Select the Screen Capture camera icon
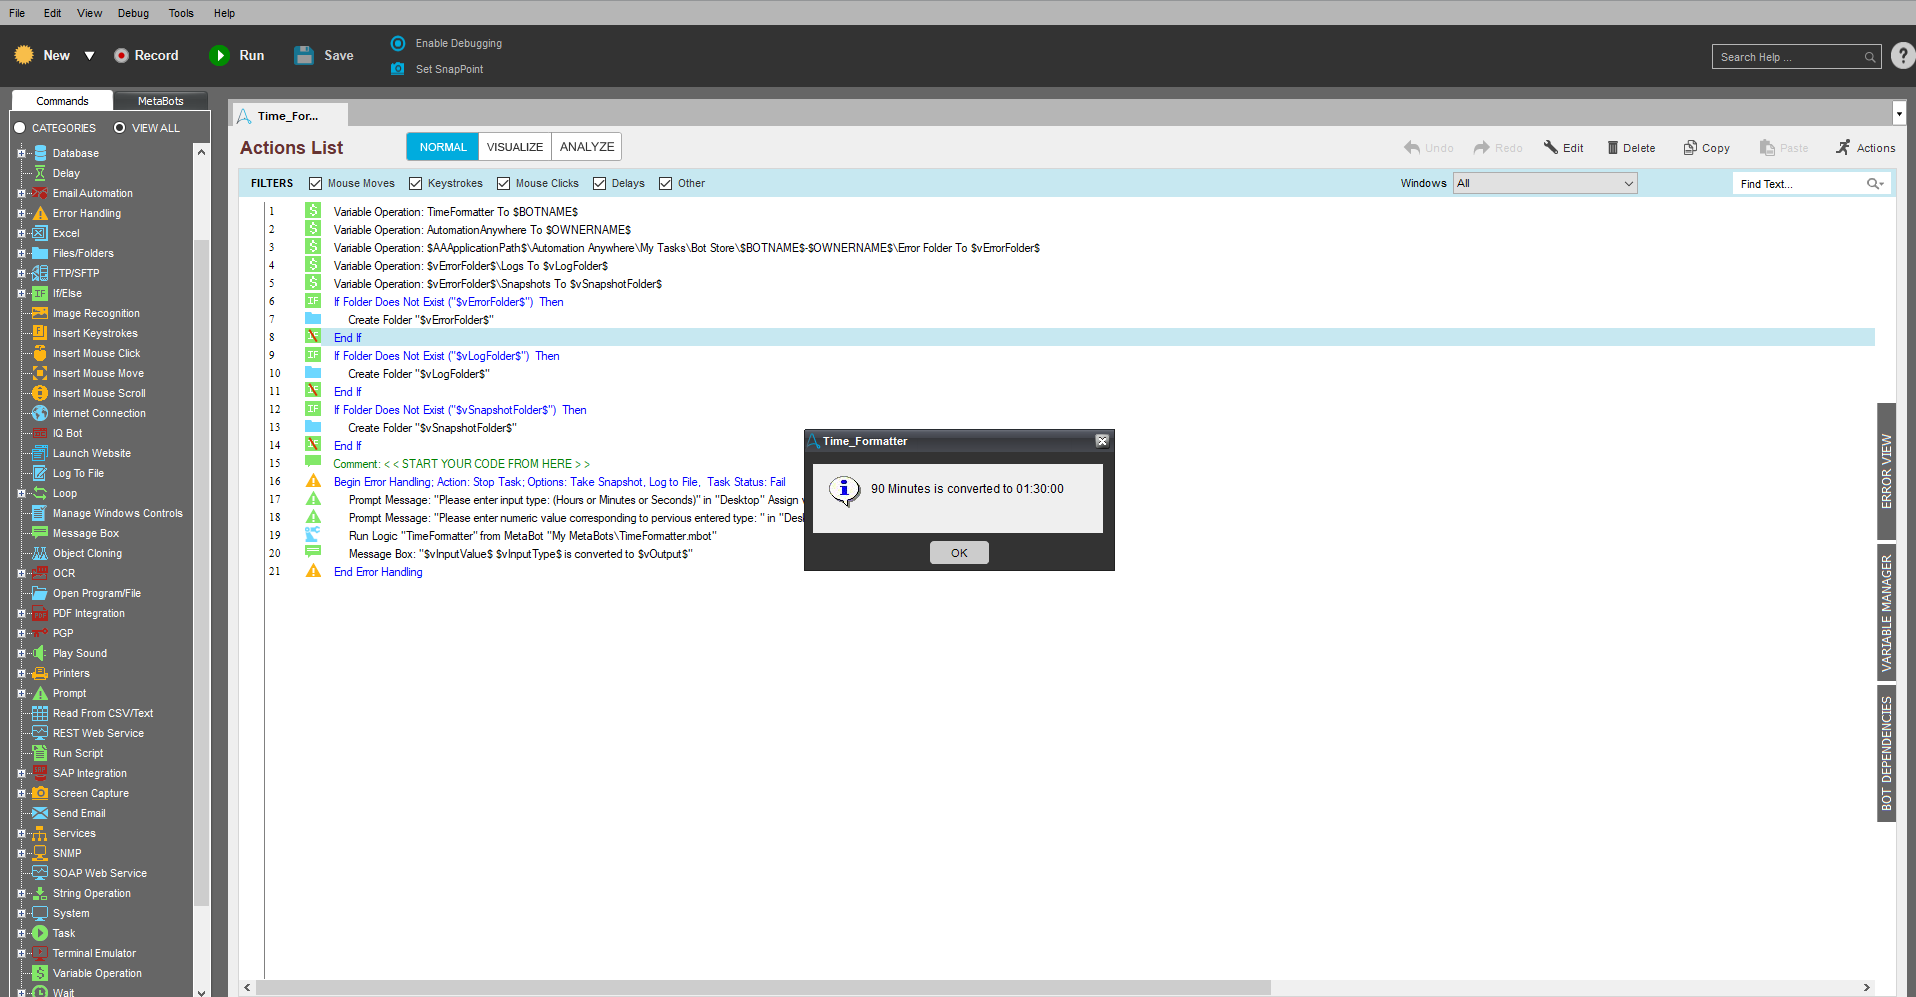 40,793
